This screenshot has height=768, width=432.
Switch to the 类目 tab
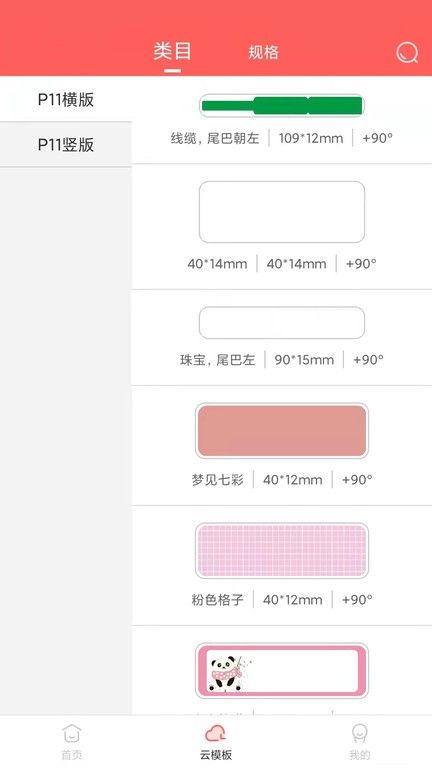172,51
